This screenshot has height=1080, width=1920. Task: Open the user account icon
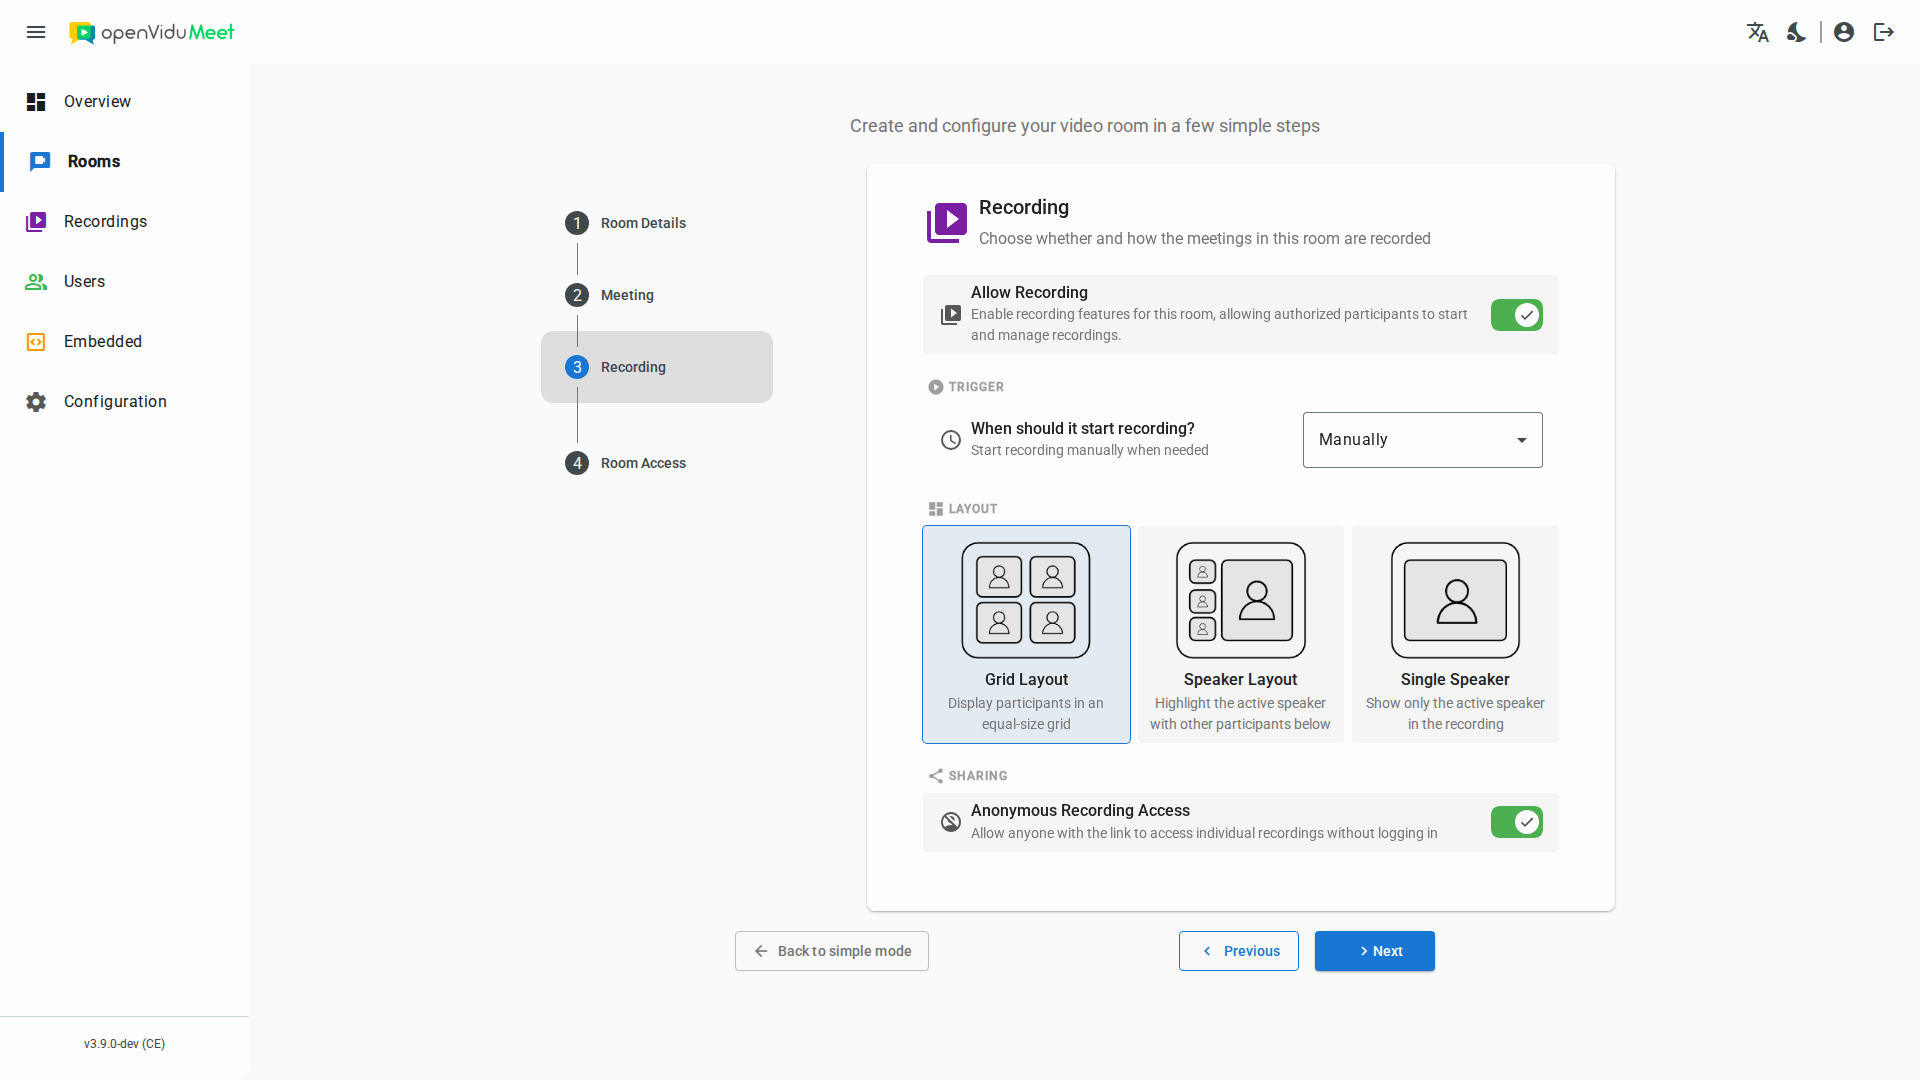tap(1844, 32)
